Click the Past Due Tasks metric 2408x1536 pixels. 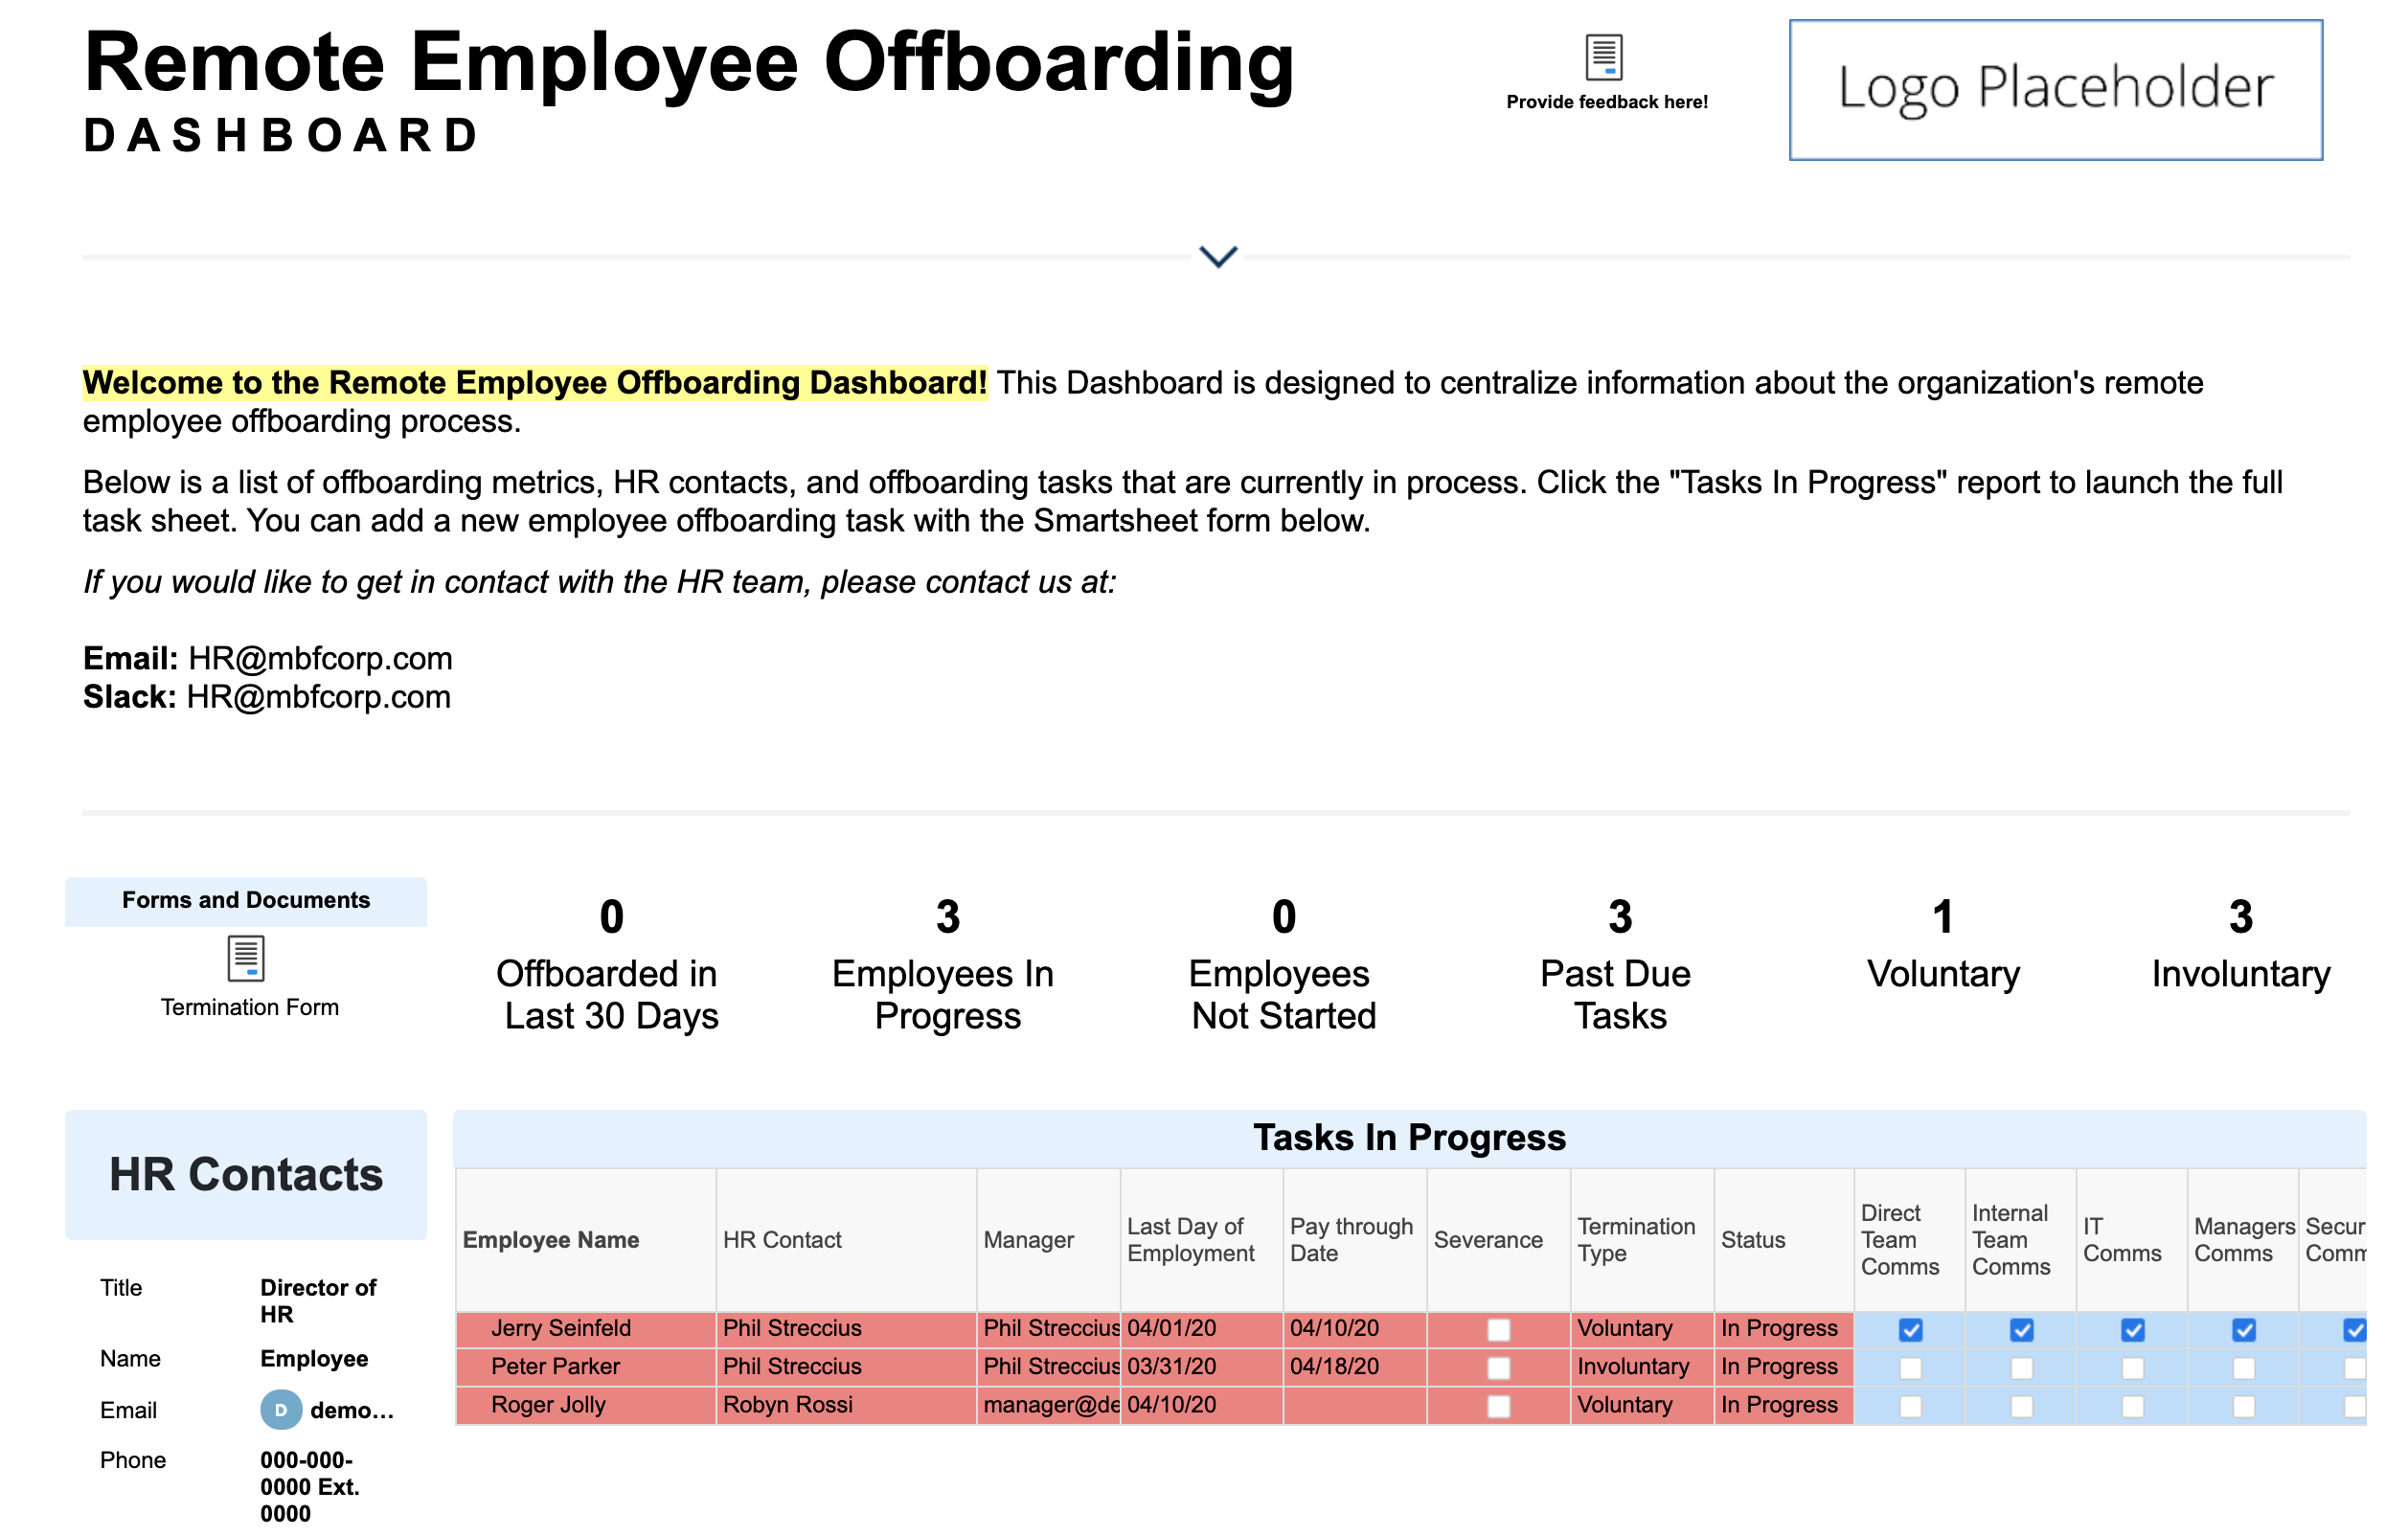pos(1619,965)
